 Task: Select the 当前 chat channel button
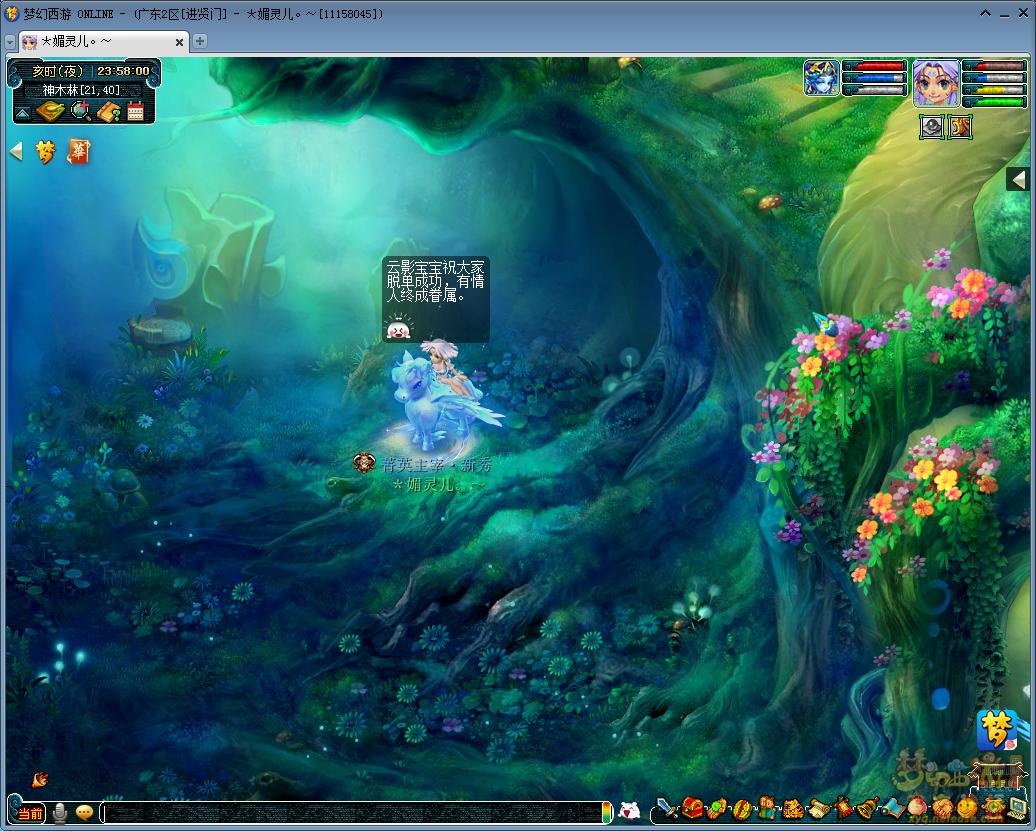(x=30, y=813)
